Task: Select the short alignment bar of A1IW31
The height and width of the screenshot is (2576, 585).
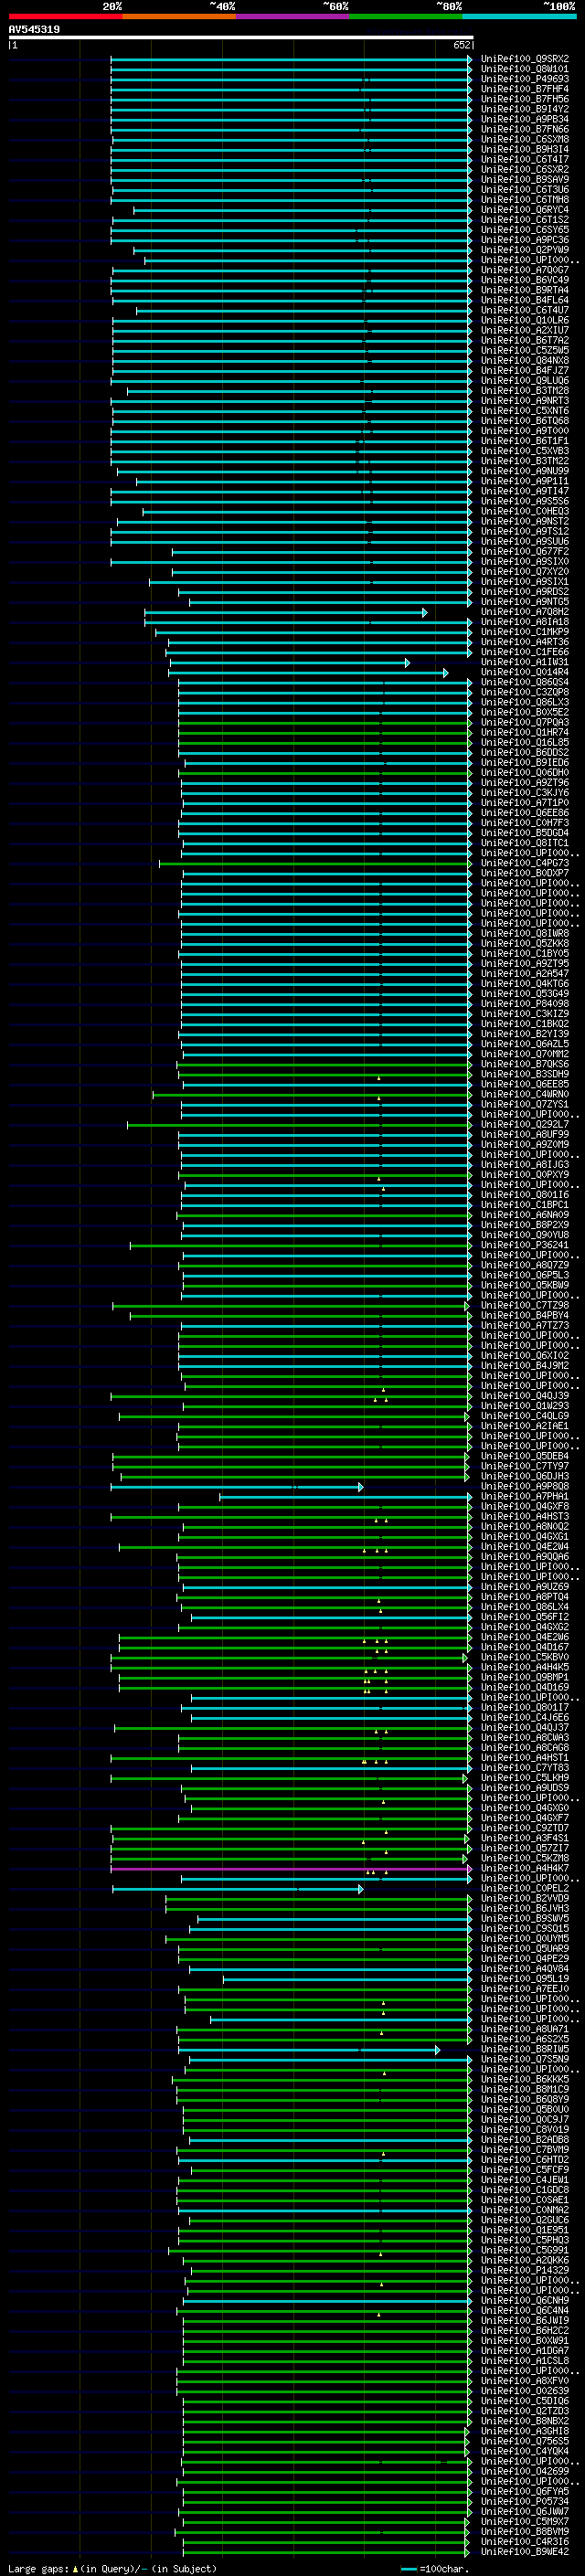Action: click(x=290, y=662)
